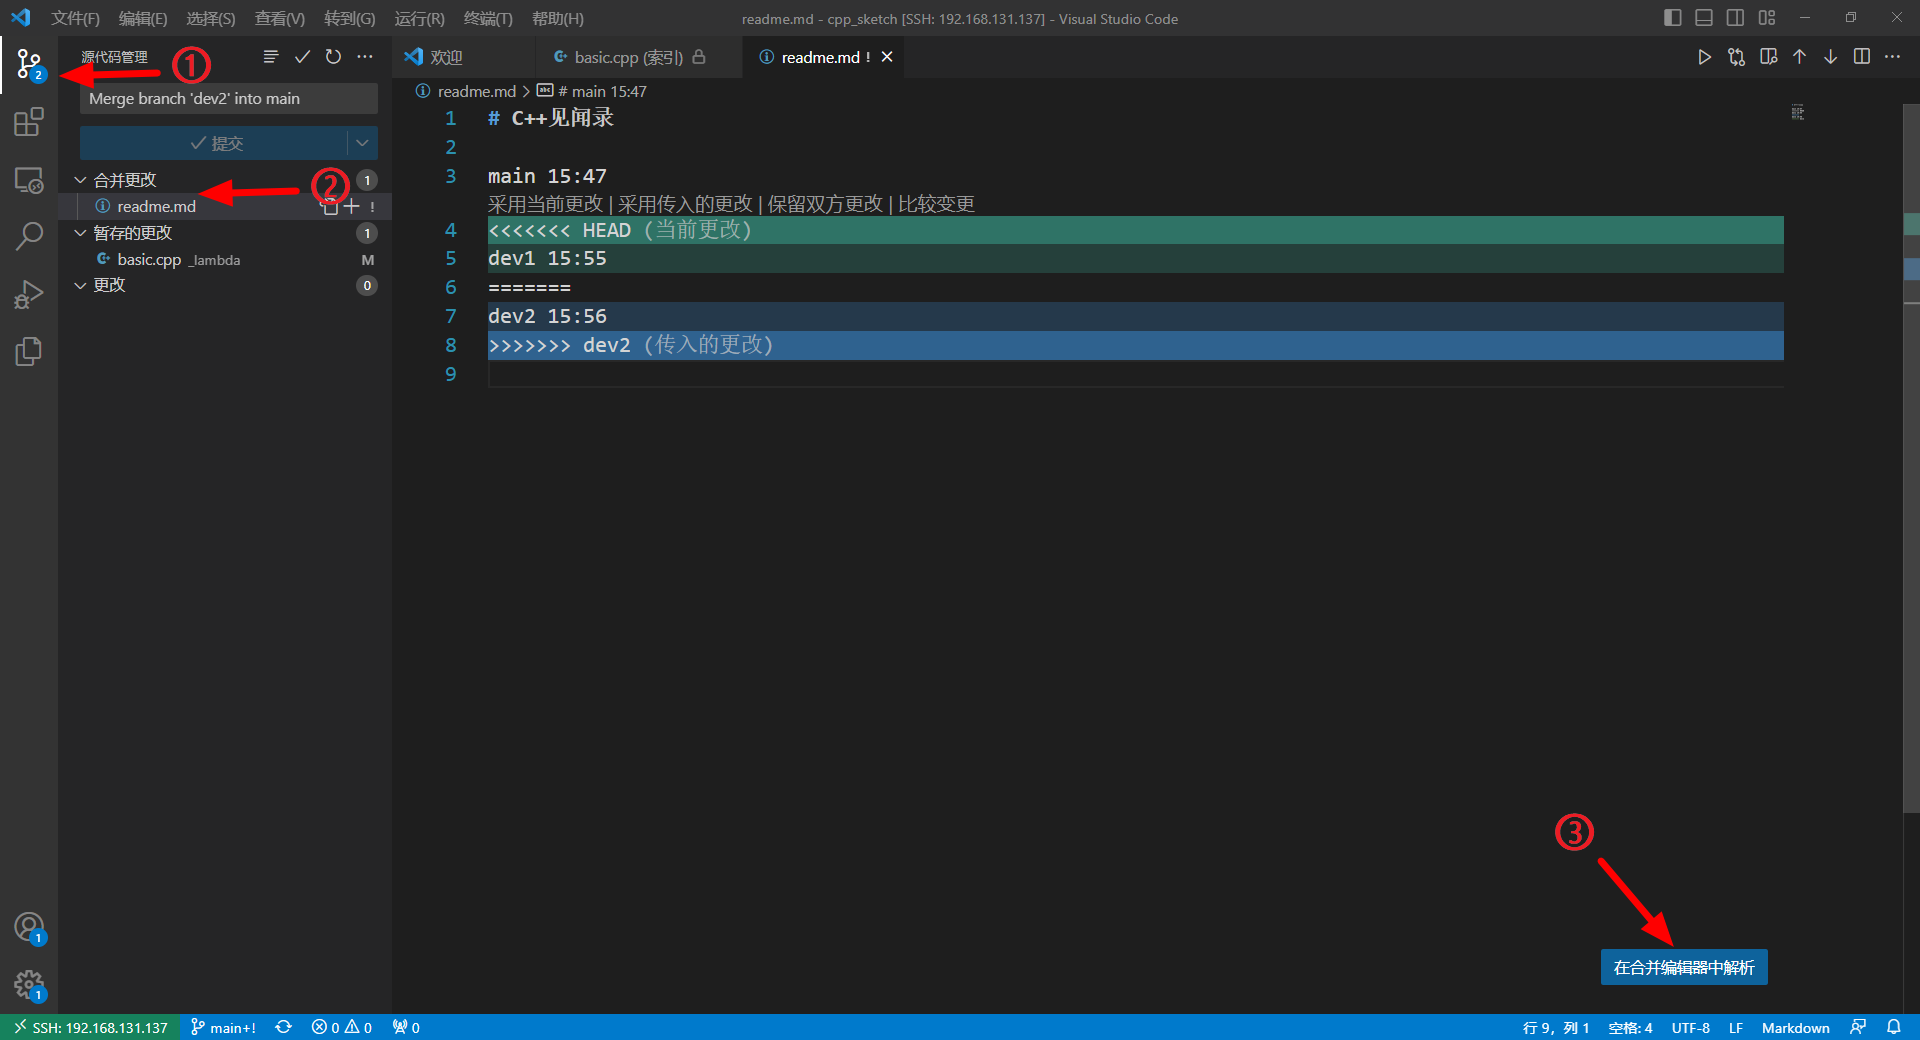The image size is (1920, 1040).
Task: Collapse the 更改 group
Action: [80, 285]
